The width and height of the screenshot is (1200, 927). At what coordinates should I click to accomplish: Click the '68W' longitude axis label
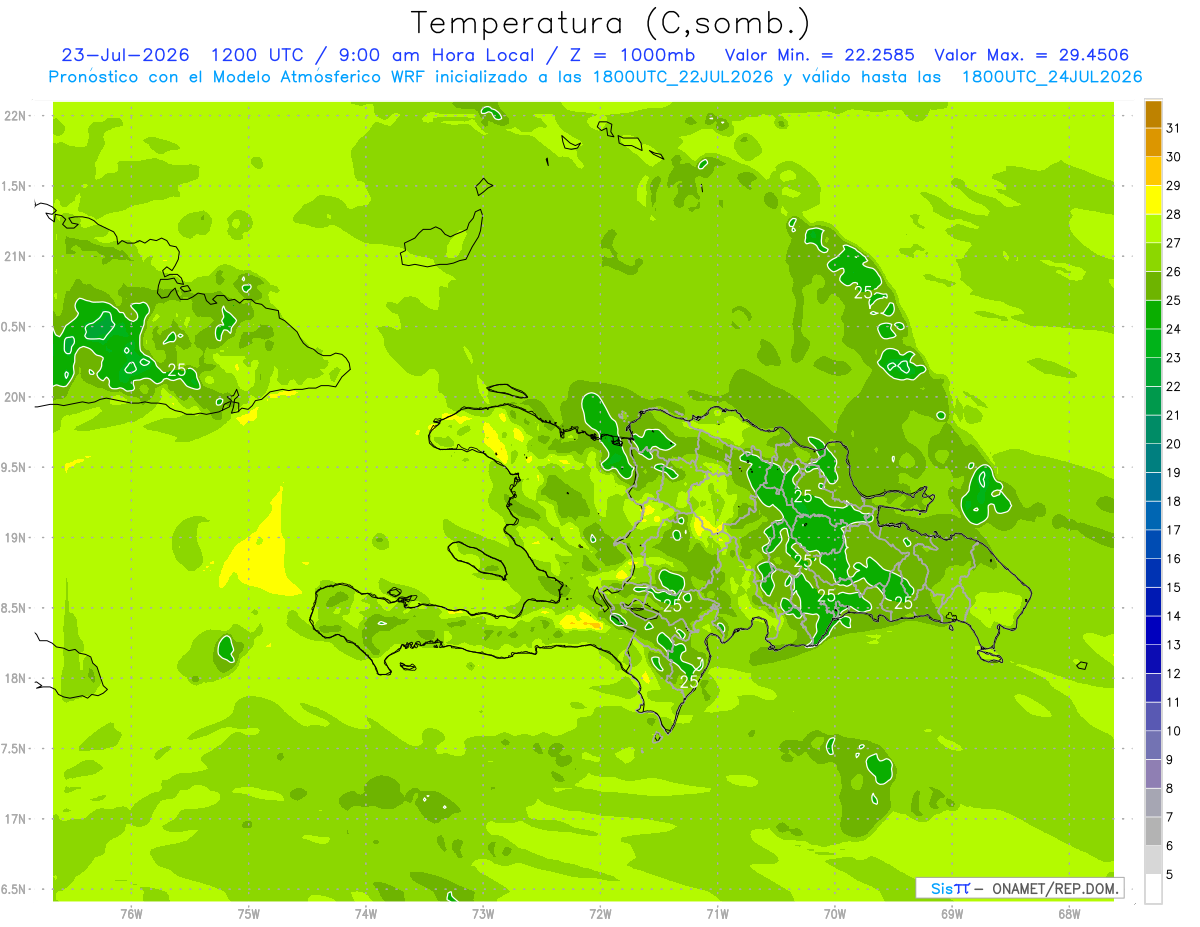[1069, 914]
